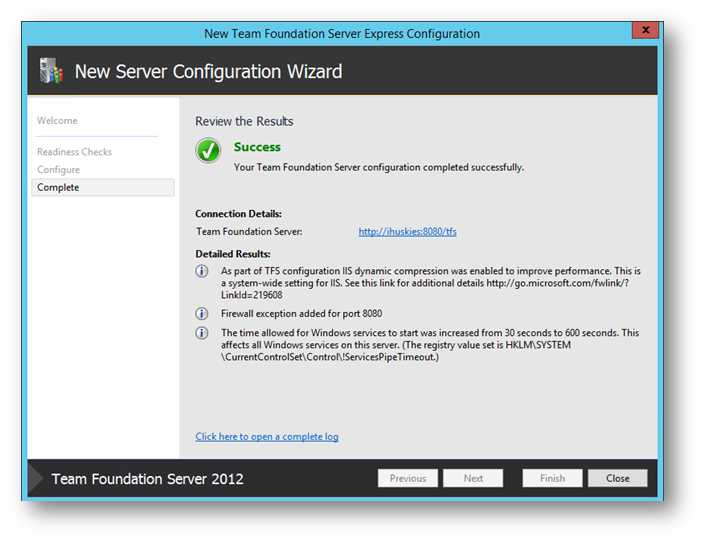Click the Next button

tap(473, 478)
